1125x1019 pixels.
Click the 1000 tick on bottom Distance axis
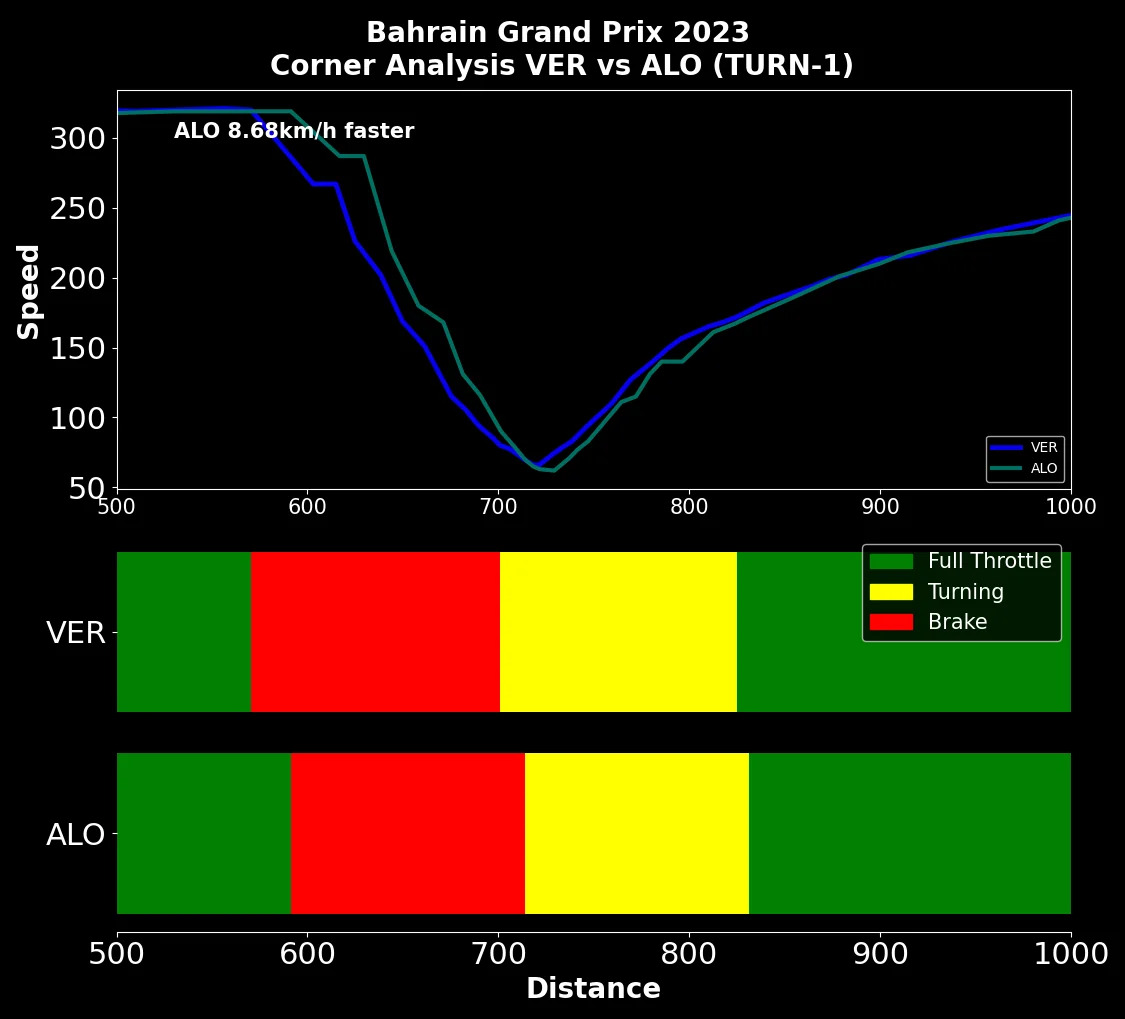tap(1070, 954)
